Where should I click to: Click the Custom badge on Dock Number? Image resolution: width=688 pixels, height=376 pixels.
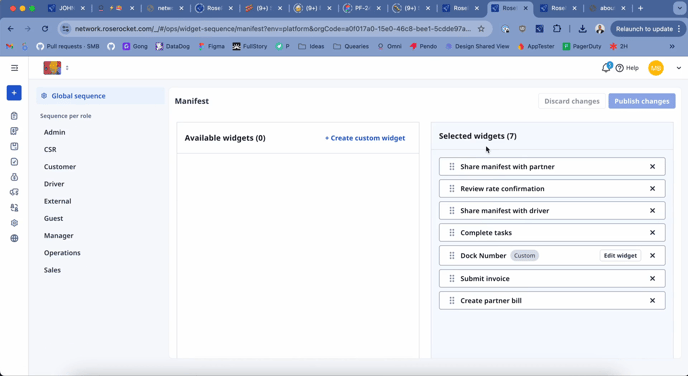coord(524,256)
